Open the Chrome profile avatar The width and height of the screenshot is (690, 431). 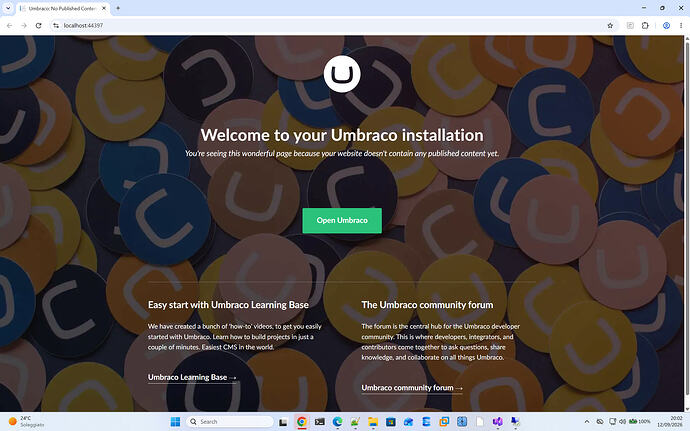click(666, 26)
